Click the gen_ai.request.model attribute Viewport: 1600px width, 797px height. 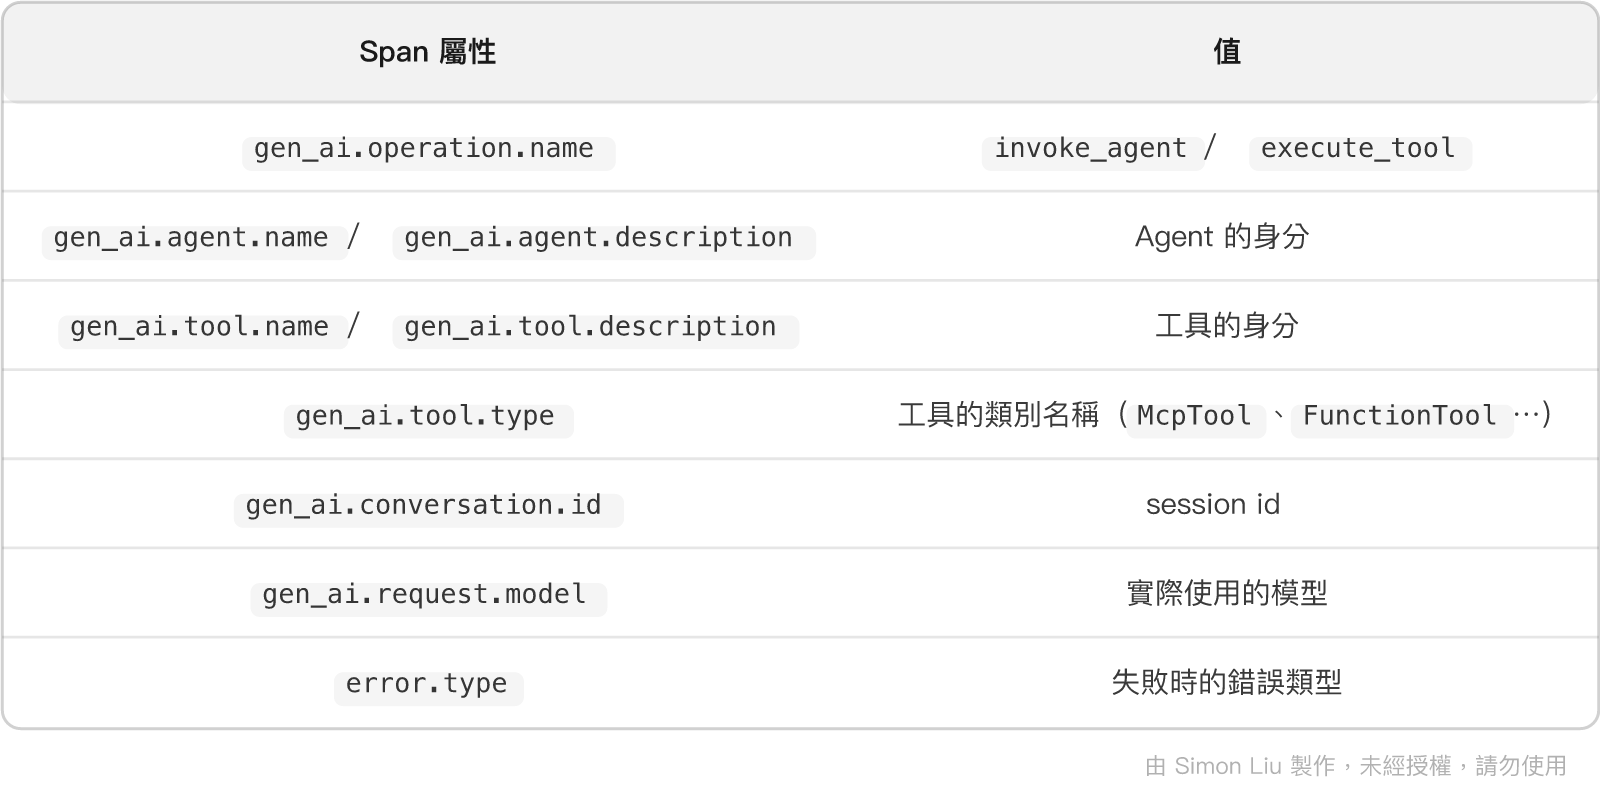[428, 594]
